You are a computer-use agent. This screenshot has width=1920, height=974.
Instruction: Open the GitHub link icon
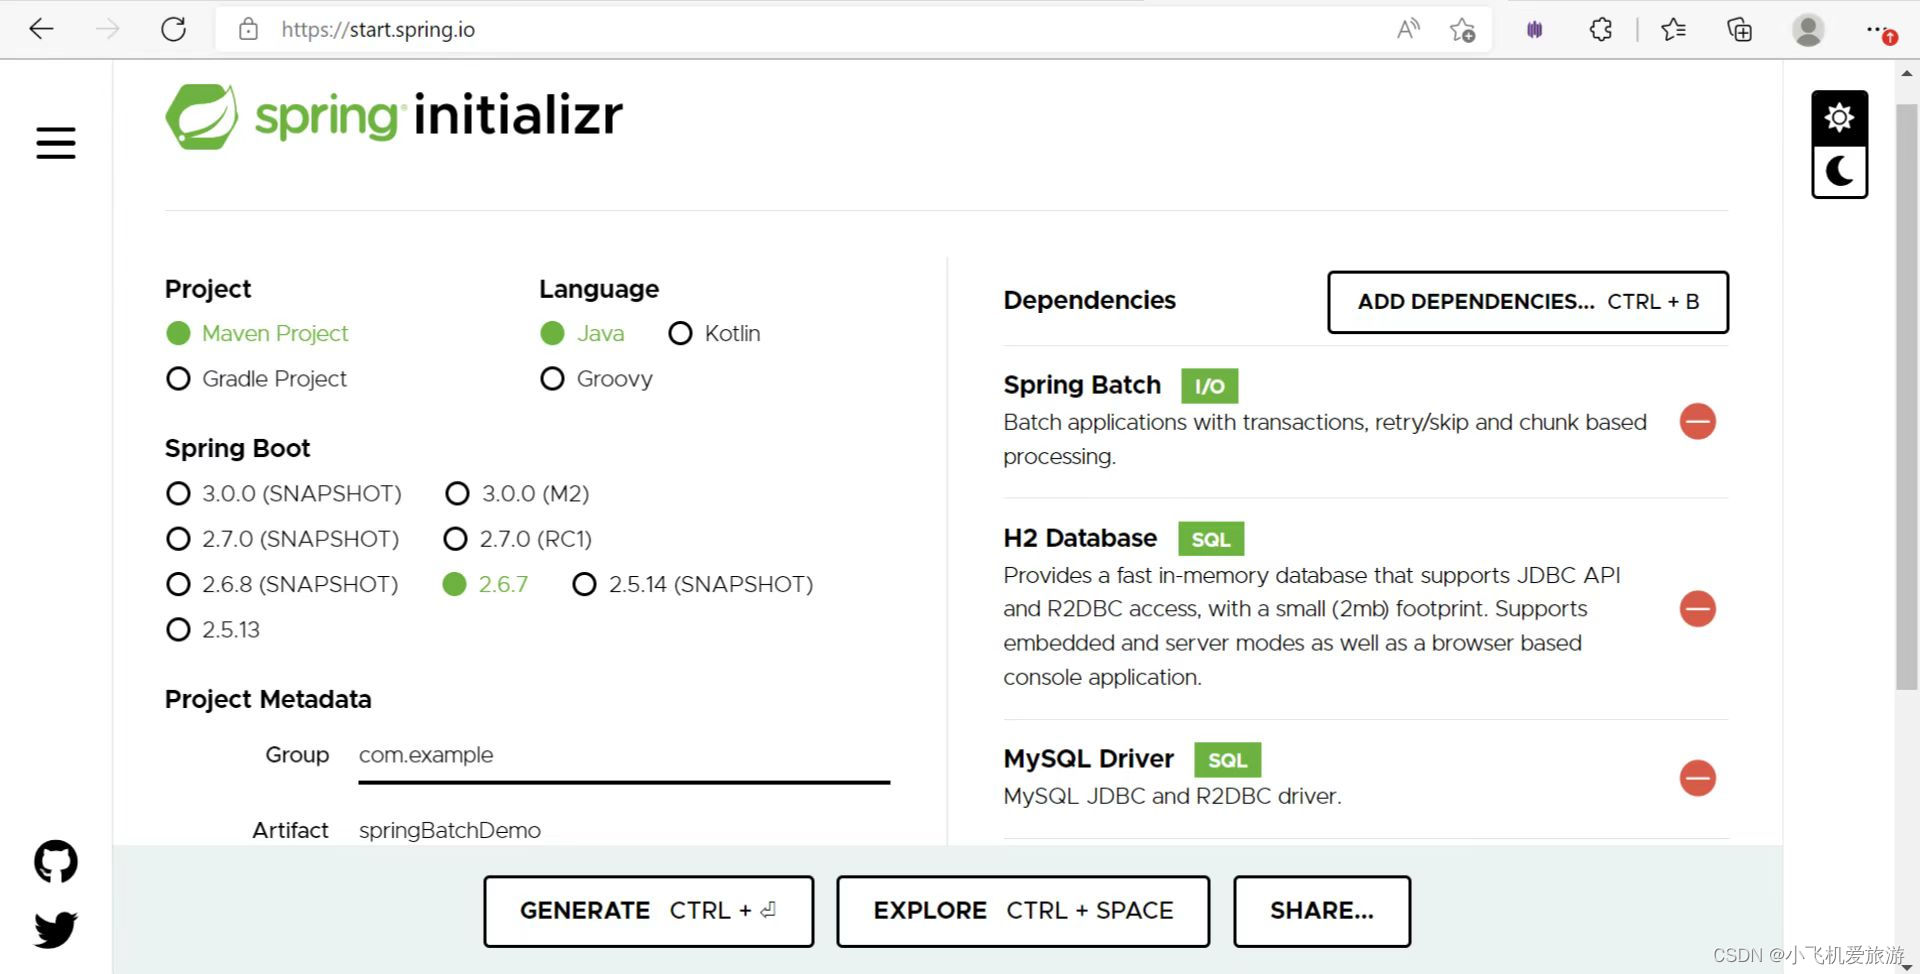(x=56, y=861)
